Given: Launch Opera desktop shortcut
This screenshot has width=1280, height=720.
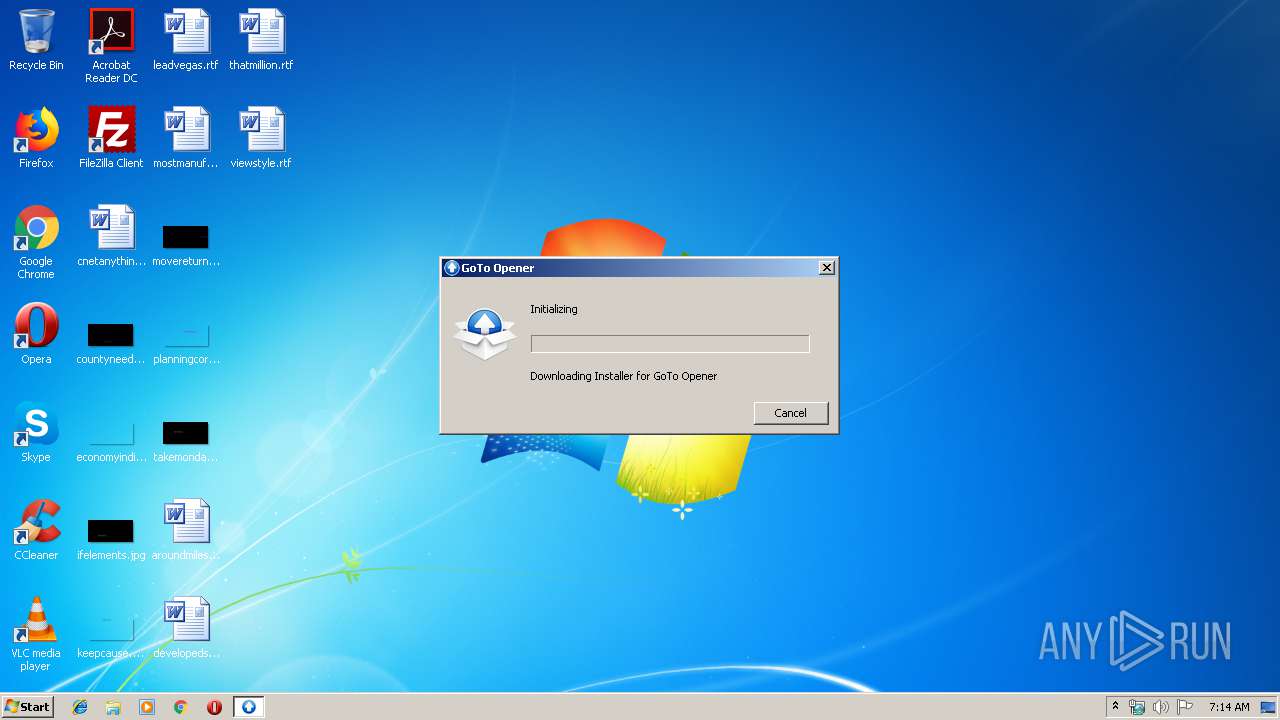Looking at the screenshot, I should pyautogui.click(x=36, y=334).
